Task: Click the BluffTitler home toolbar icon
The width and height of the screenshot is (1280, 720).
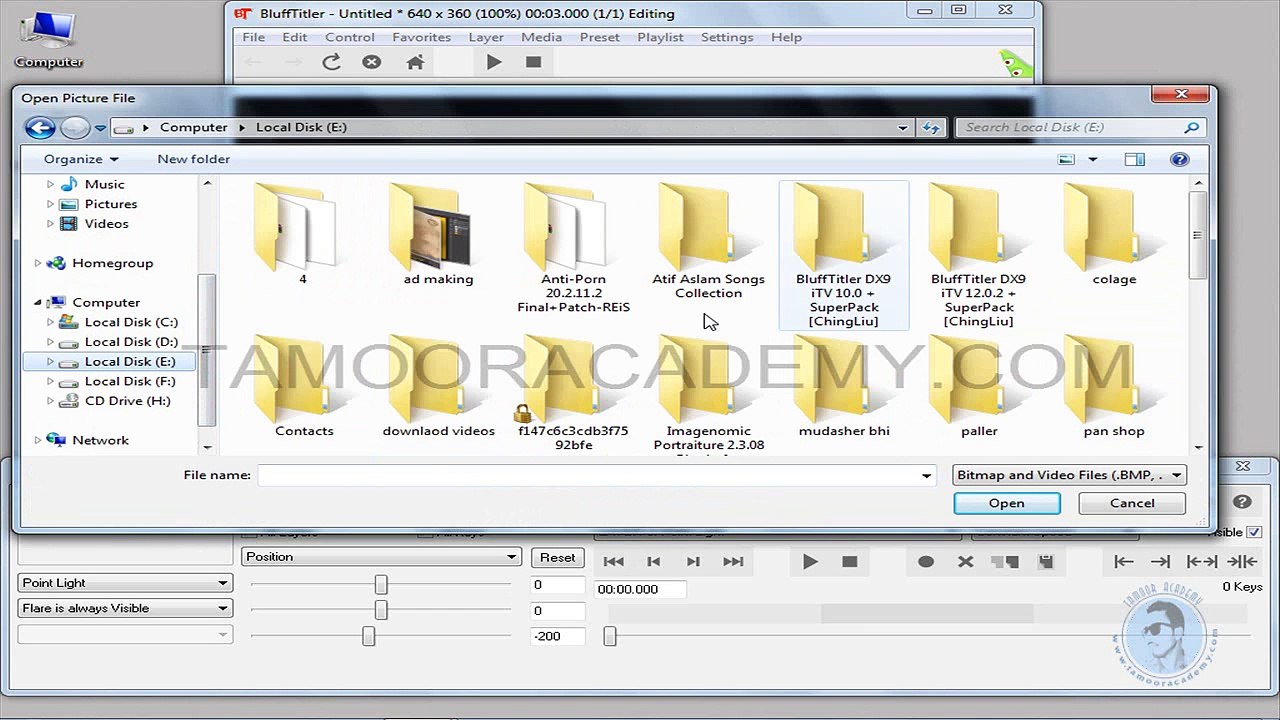Action: 415,62
